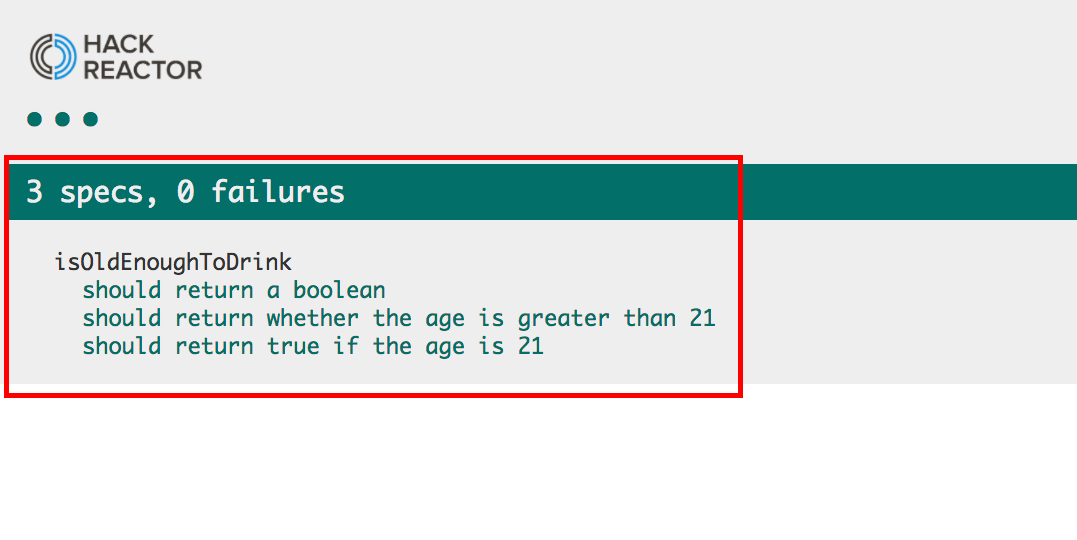Open the 'age is greater than 21' spec
1077x540 pixels.
click(x=399, y=319)
